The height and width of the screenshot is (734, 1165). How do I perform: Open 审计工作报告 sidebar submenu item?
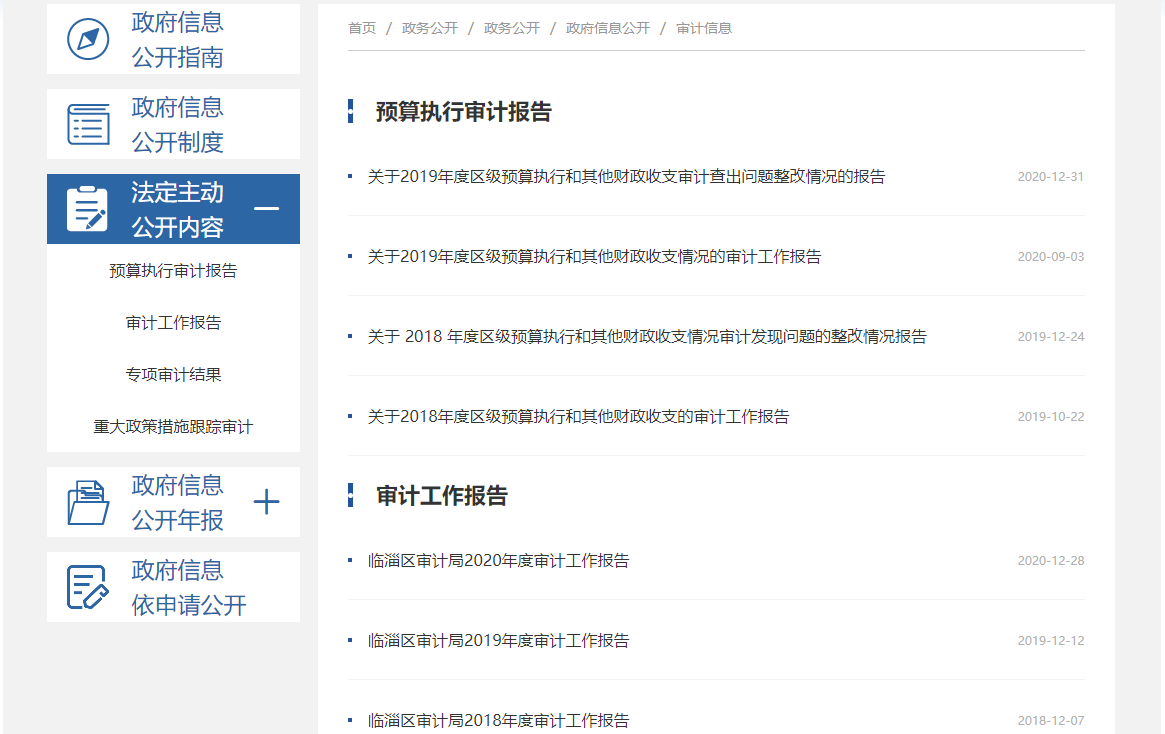point(173,323)
